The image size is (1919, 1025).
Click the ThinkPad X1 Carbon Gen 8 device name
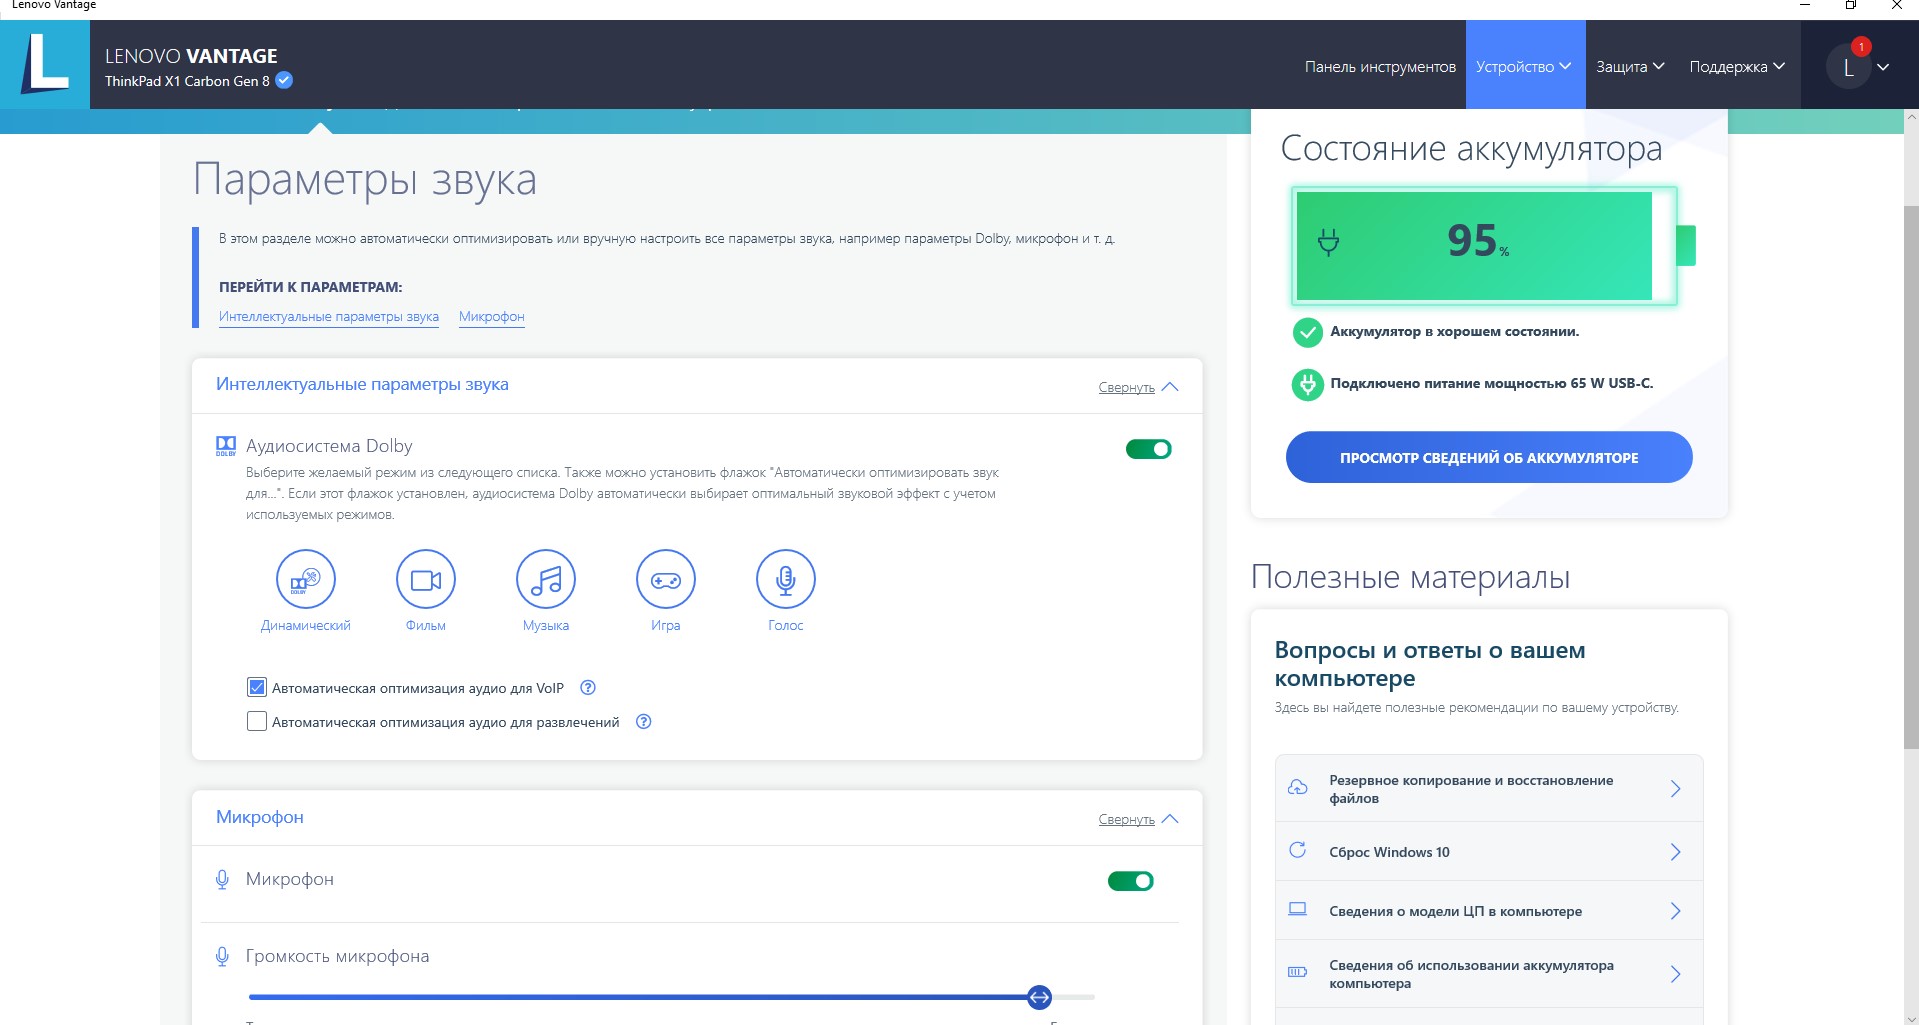pyautogui.click(x=187, y=81)
